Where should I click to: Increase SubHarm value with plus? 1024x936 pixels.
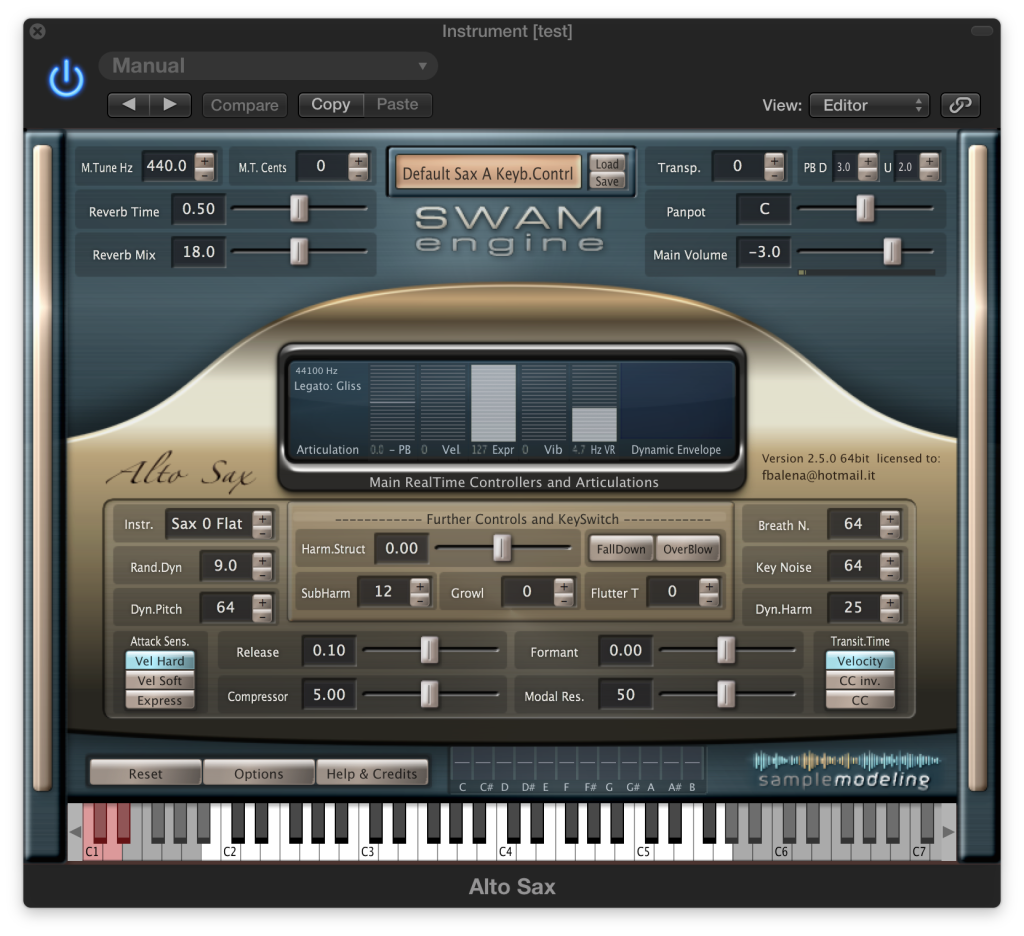point(420,585)
